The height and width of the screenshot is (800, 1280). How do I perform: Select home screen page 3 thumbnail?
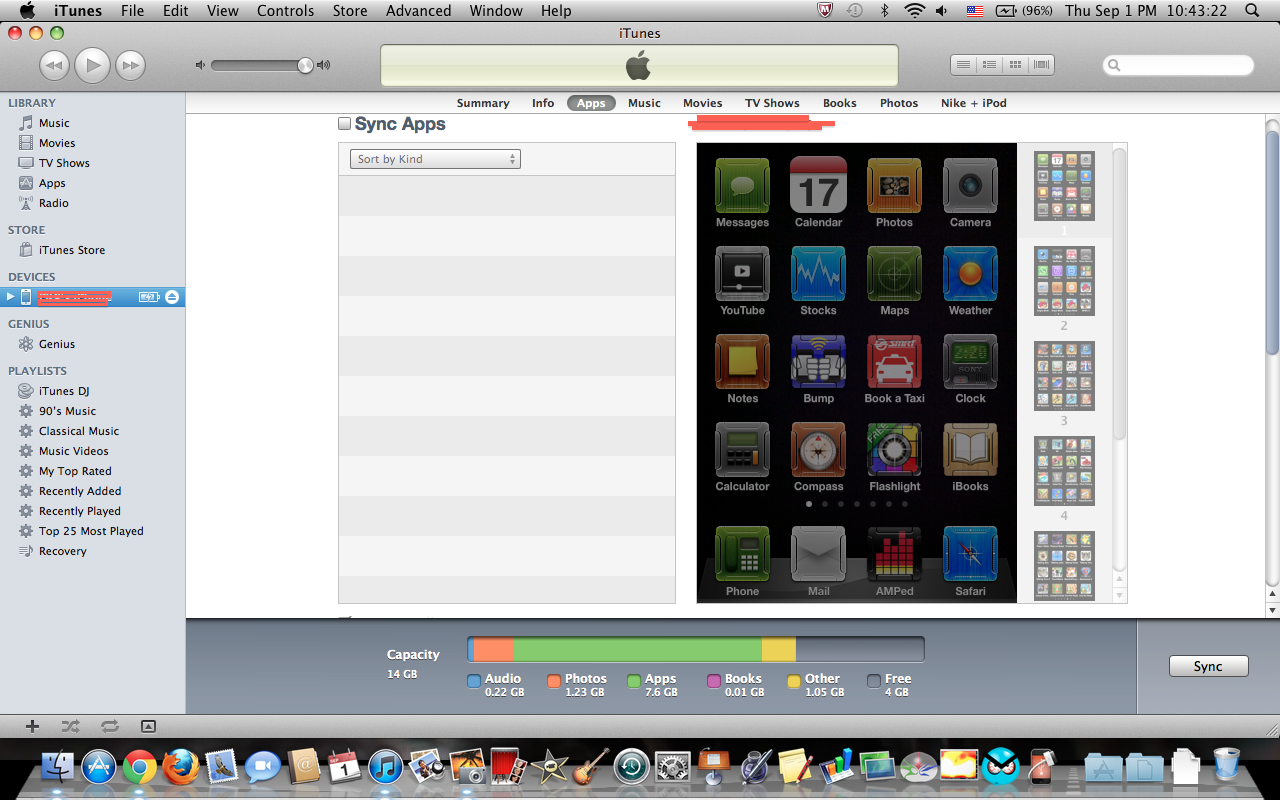(x=1064, y=376)
